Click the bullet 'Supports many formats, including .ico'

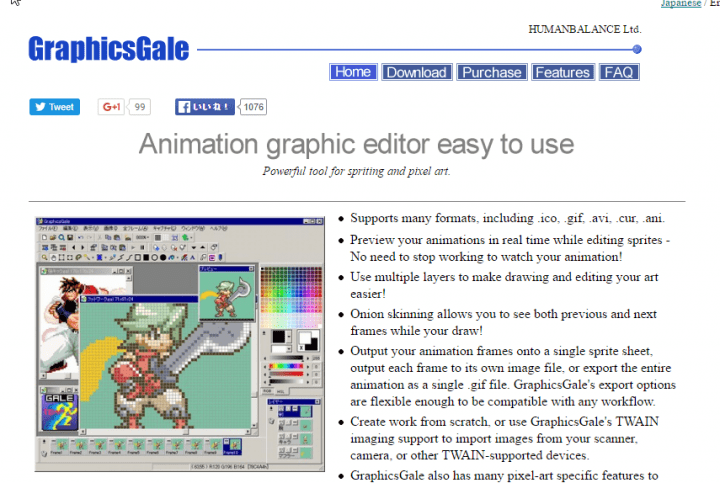point(507,218)
